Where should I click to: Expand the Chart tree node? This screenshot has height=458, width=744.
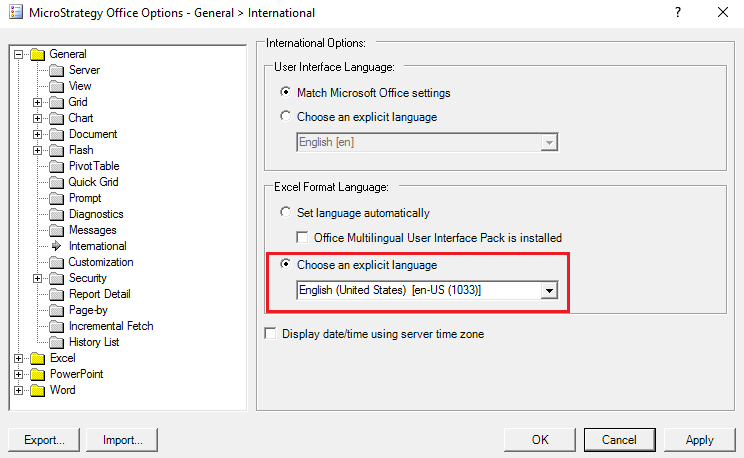(x=37, y=119)
